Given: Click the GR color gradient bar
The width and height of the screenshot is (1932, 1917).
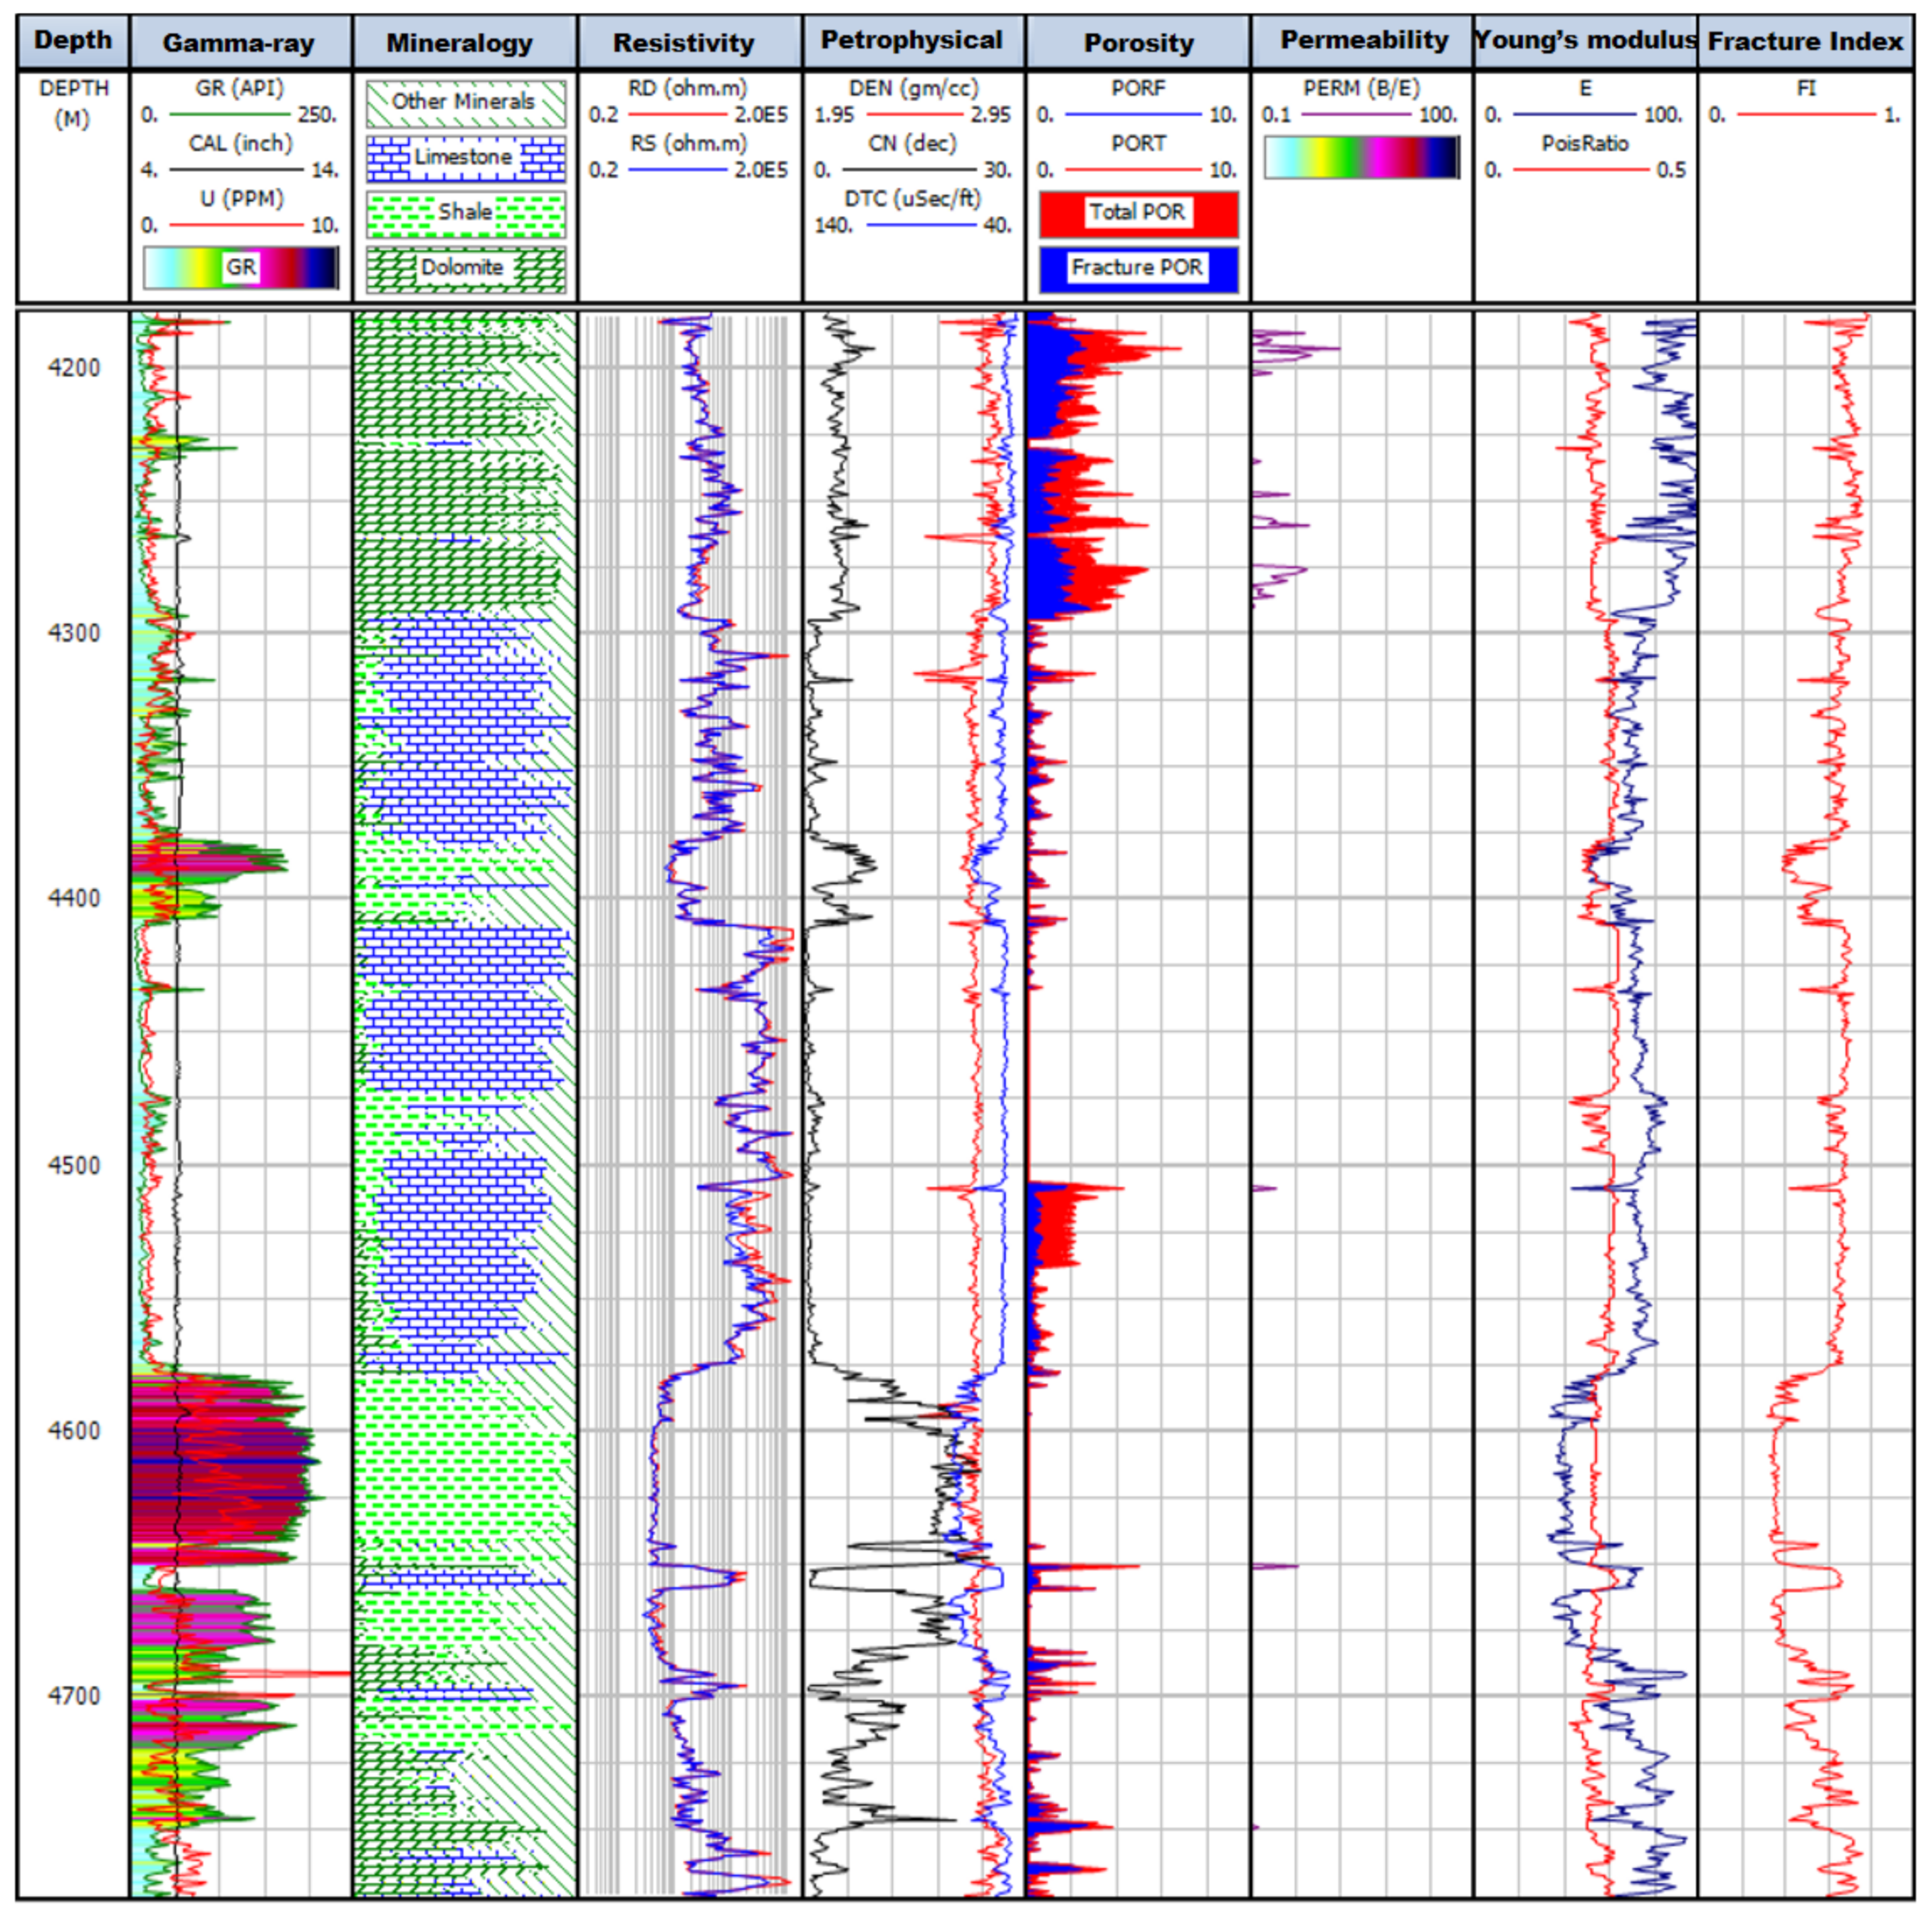Looking at the screenshot, I should 240,267.
